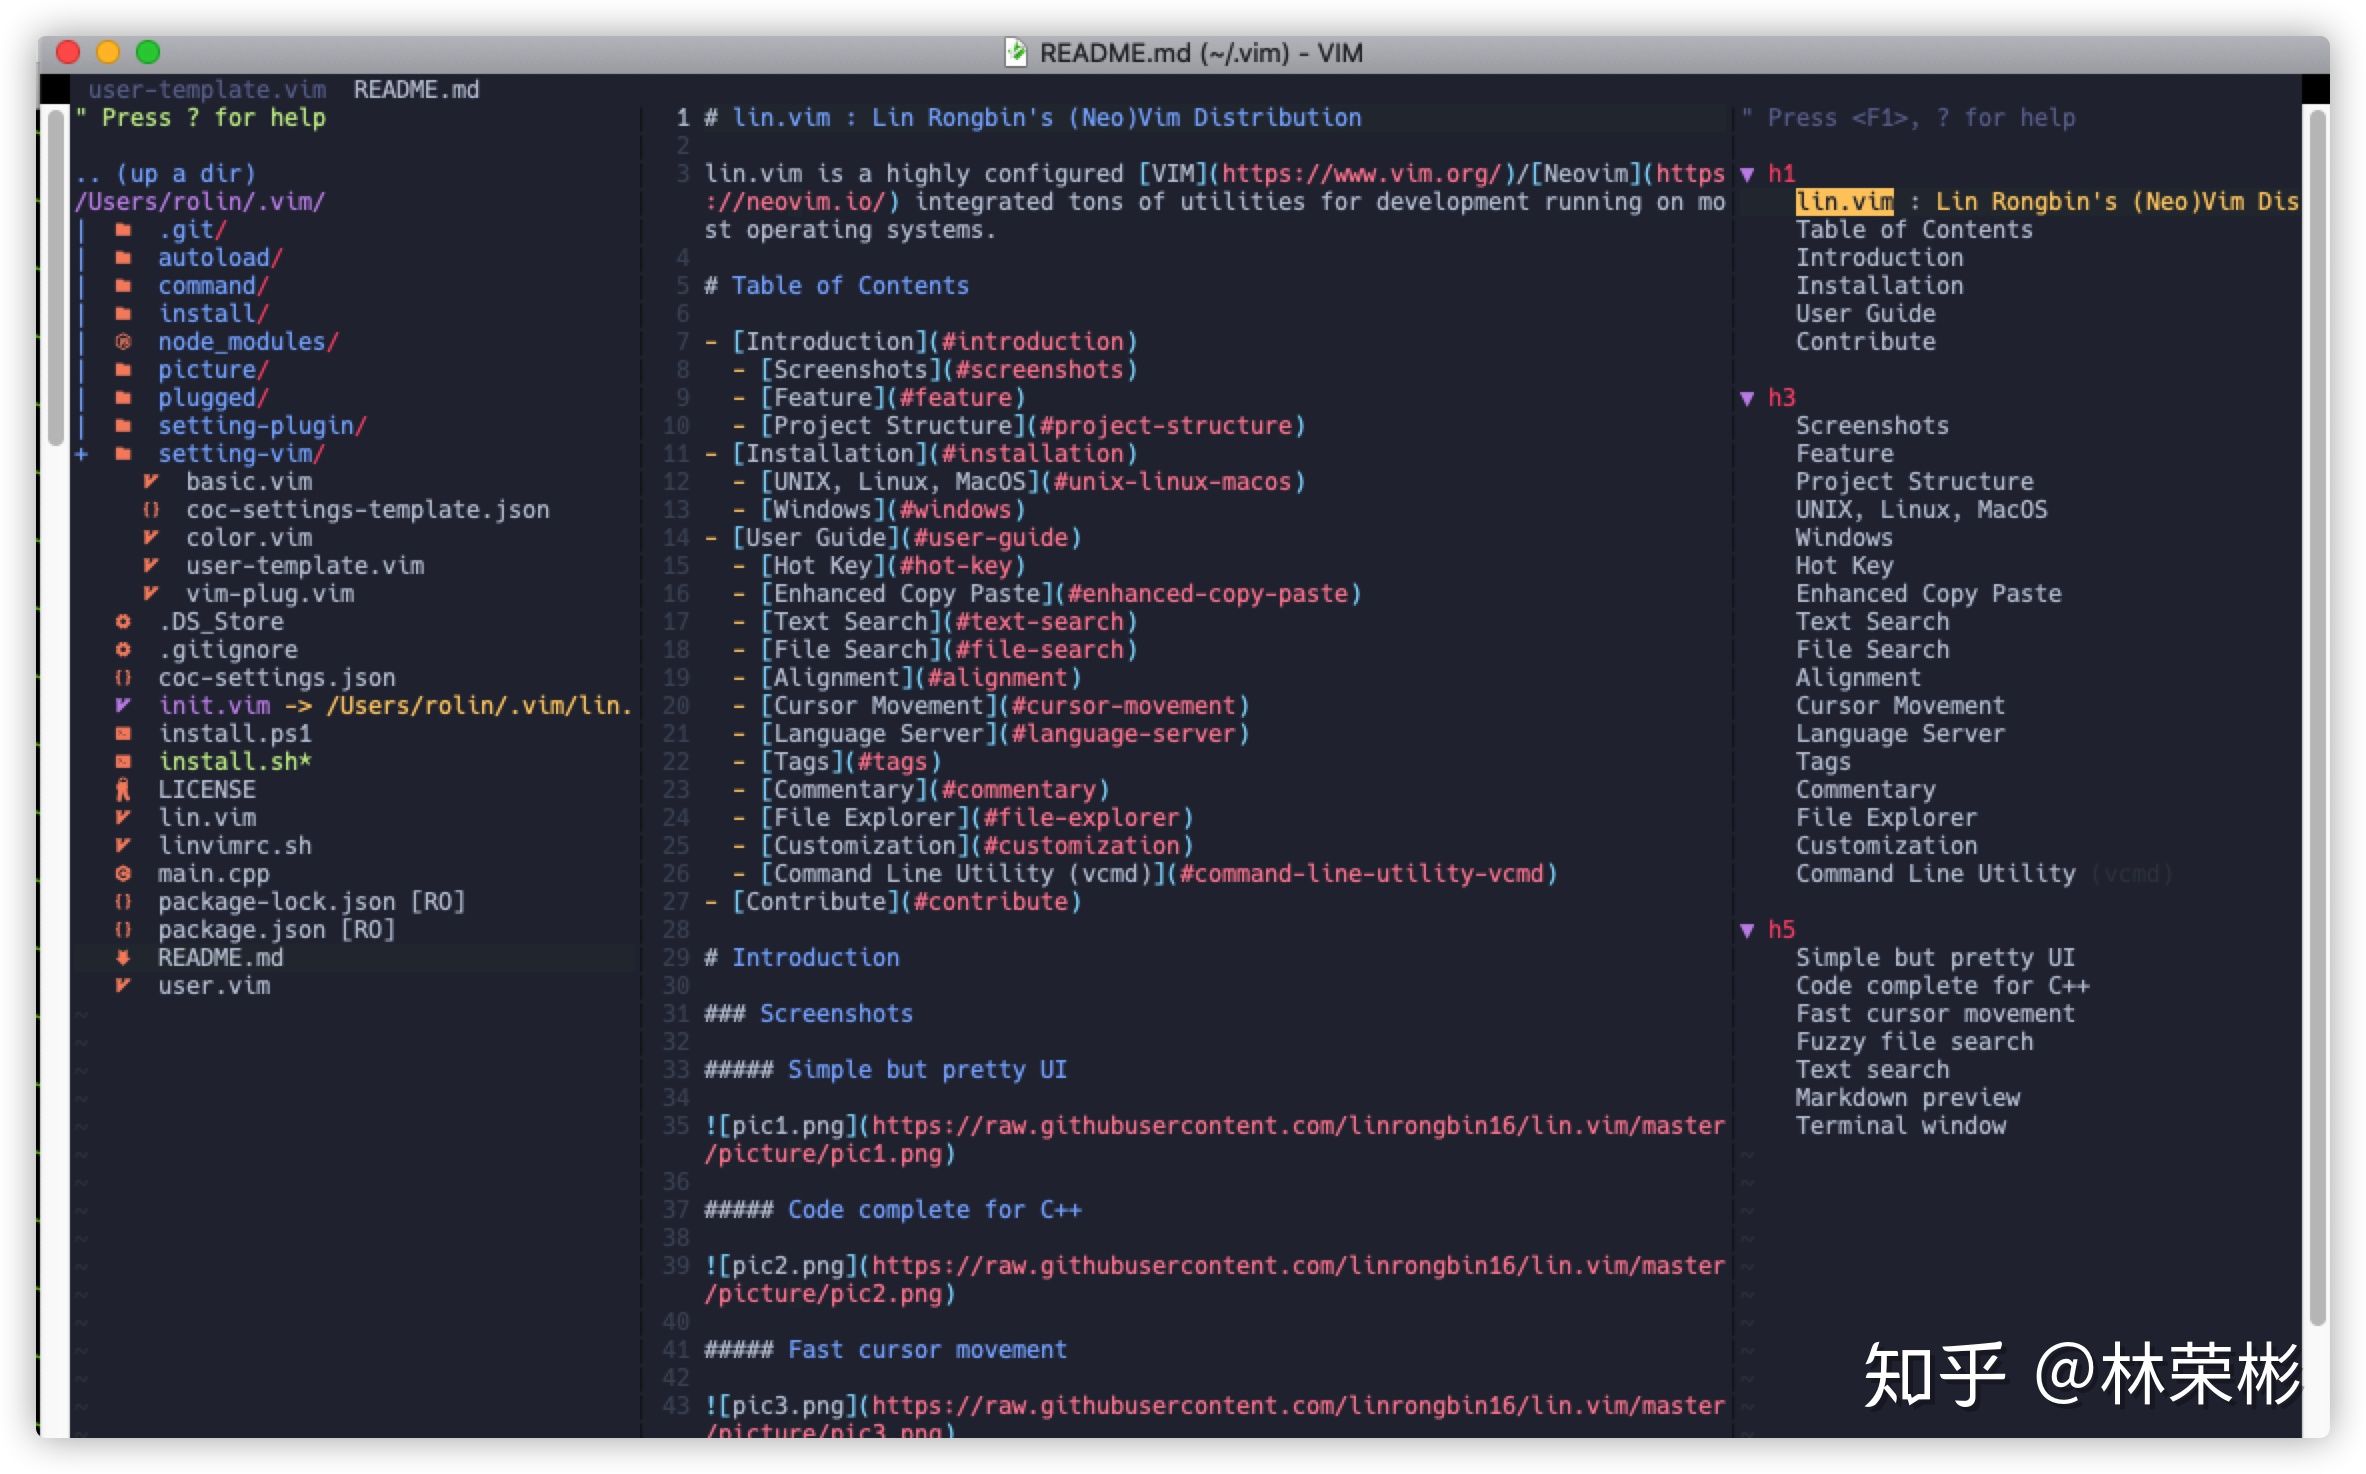Image resolution: width=2366 pixels, height=1474 pixels.
Task: Click the JSON braces icon beside coc-settings-template.json
Action: (151, 510)
